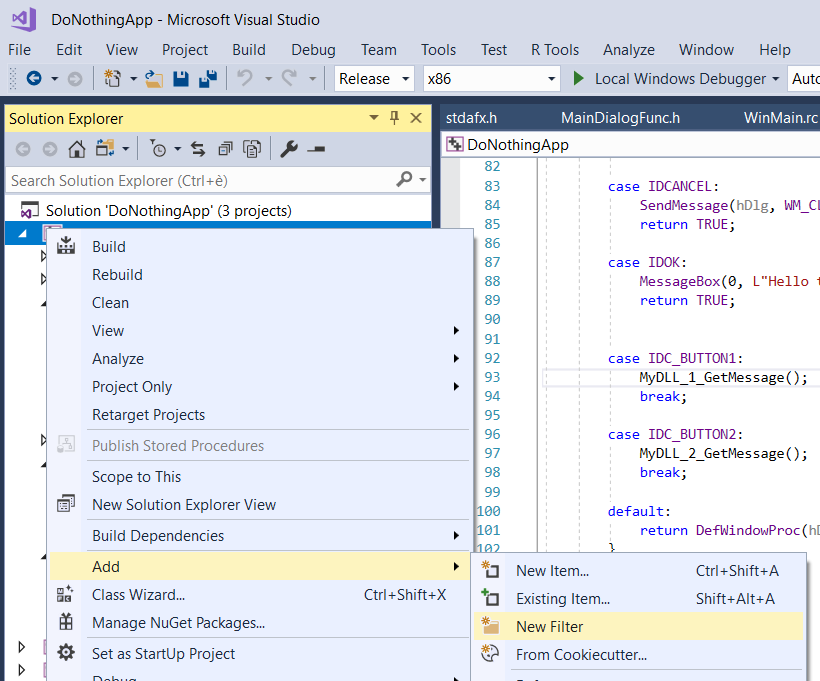
Task: Open the Debug menu
Action: (313, 50)
